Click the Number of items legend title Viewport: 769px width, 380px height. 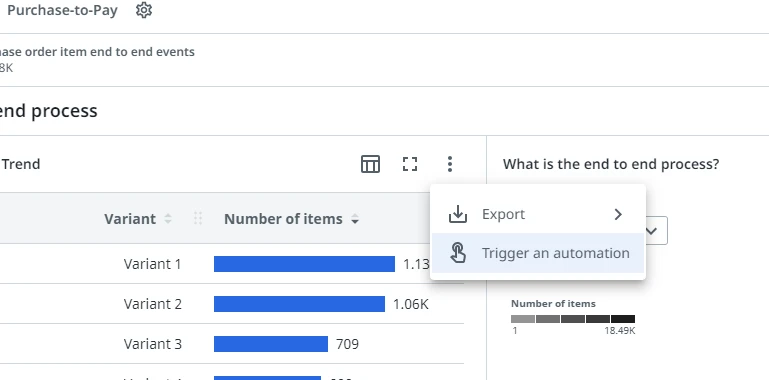click(x=553, y=304)
